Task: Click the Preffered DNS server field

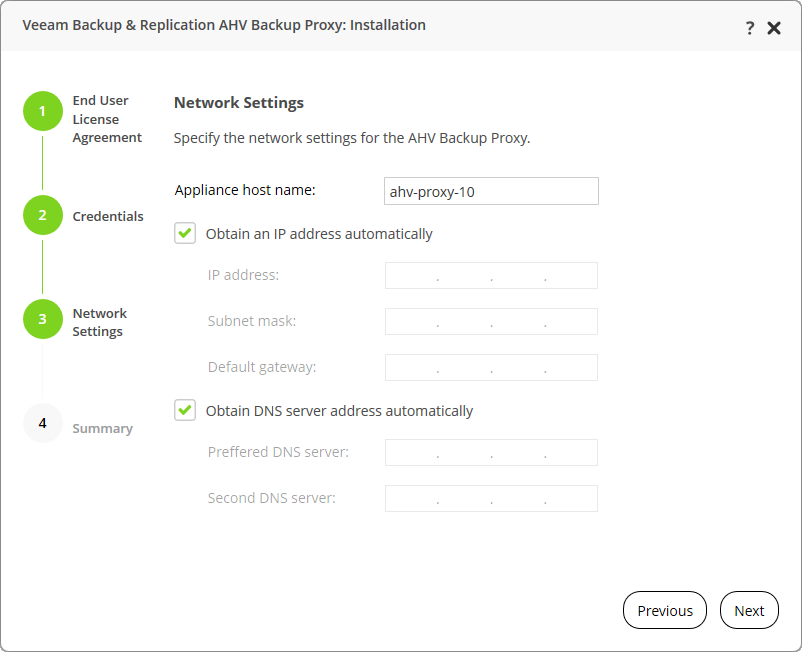Action: [x=491, y=453]
